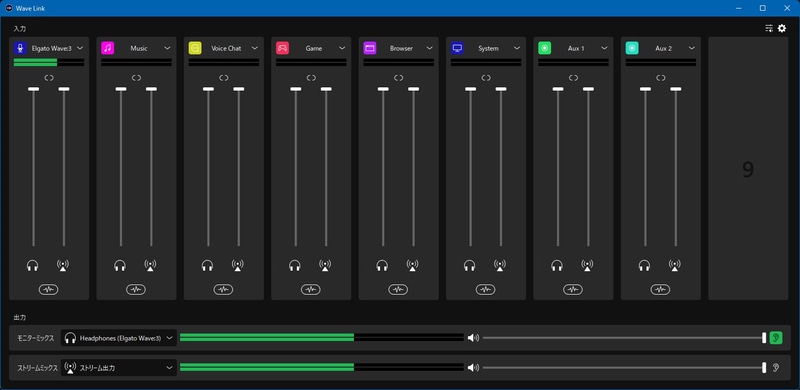Expand the Voice Chat channel dropdown arrow
Image resolution: width=800 pixels, height=390 pixels.
(x=255, y=48)
